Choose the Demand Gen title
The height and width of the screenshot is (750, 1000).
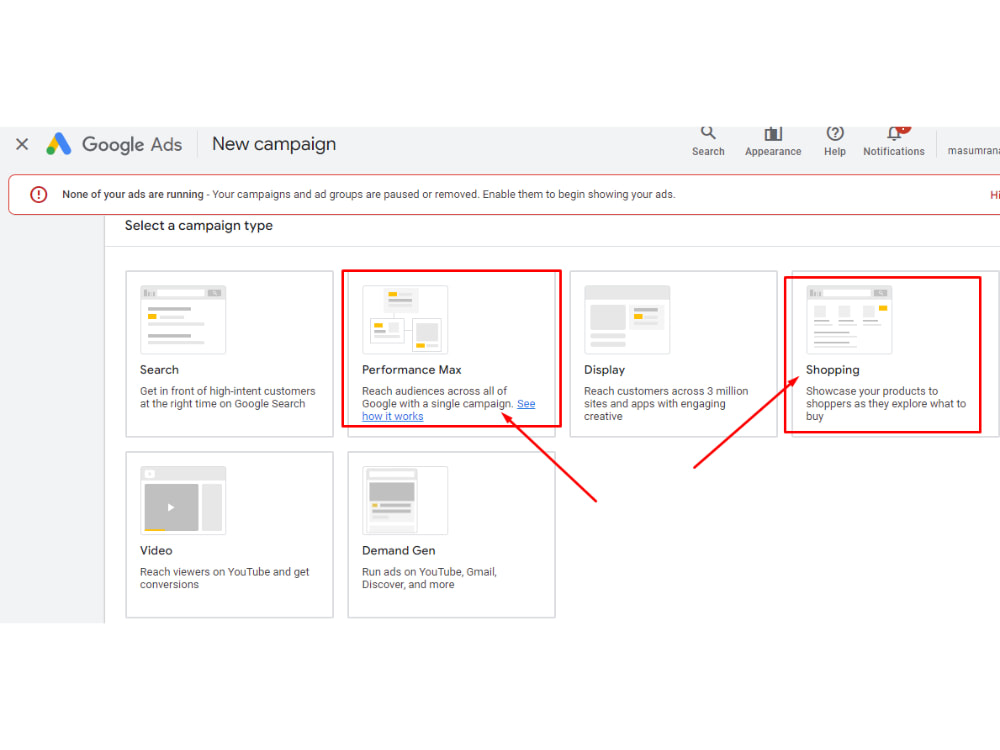pyautogui.click(x=399, y=550)
